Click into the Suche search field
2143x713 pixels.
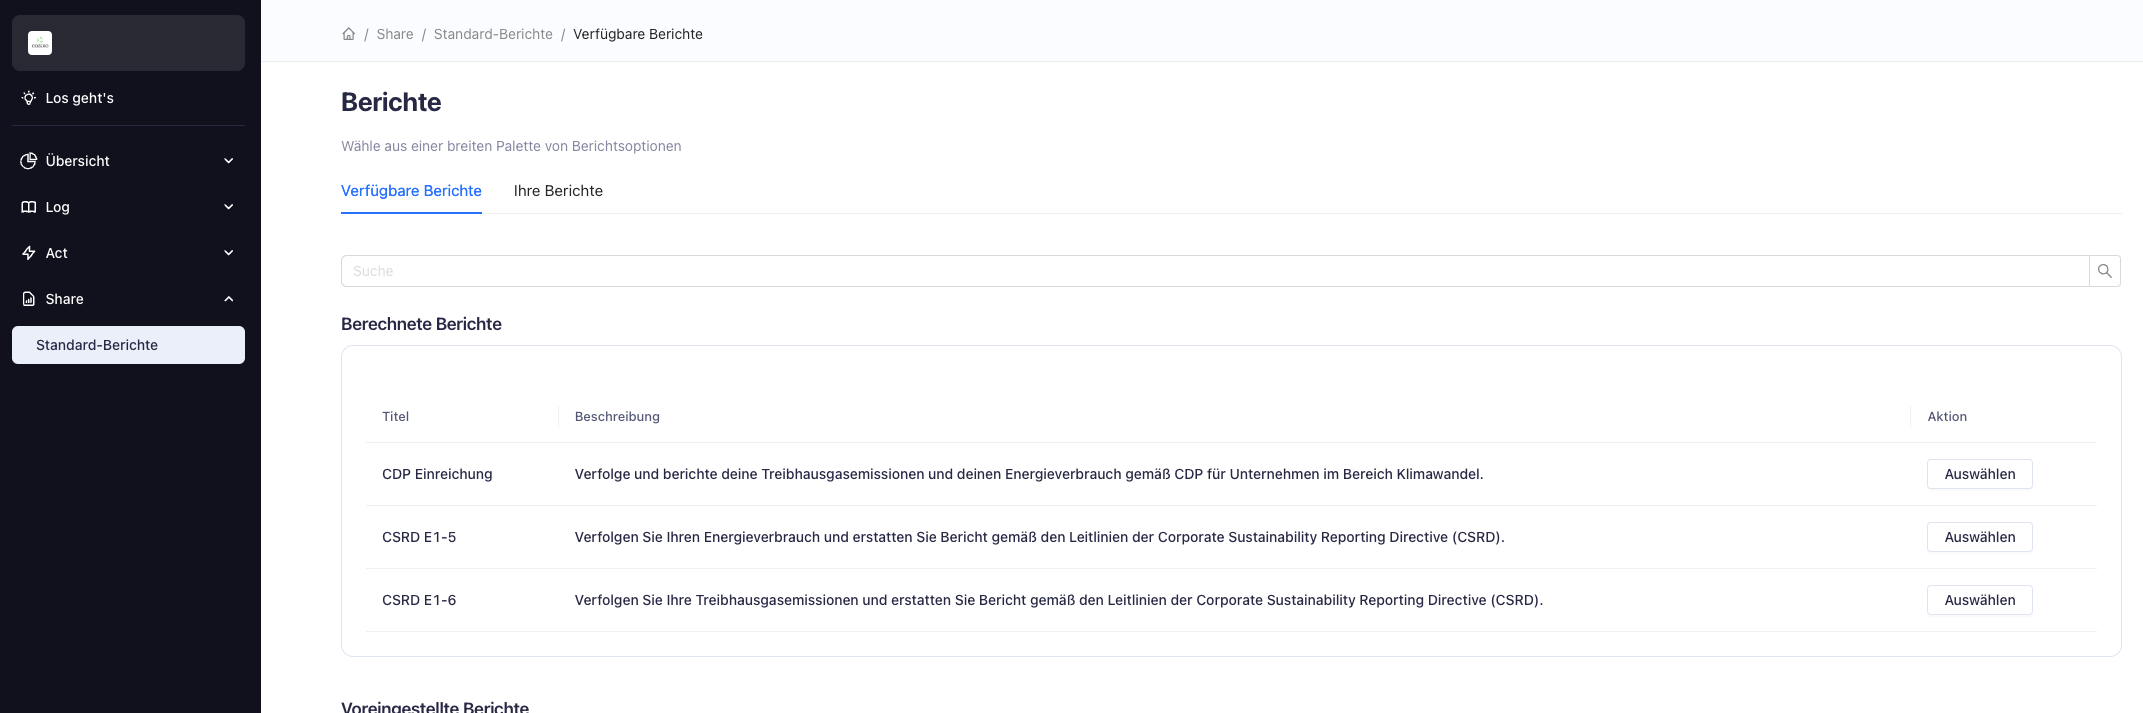click(x=1214, y=271)
